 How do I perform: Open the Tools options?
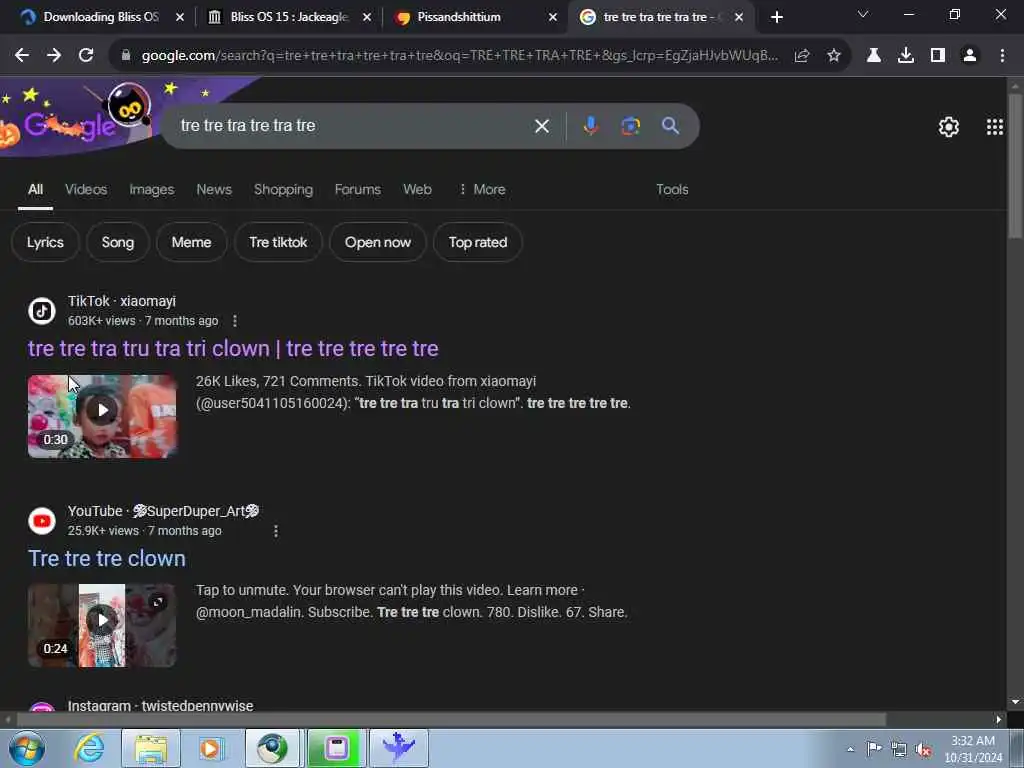(672, 189)
